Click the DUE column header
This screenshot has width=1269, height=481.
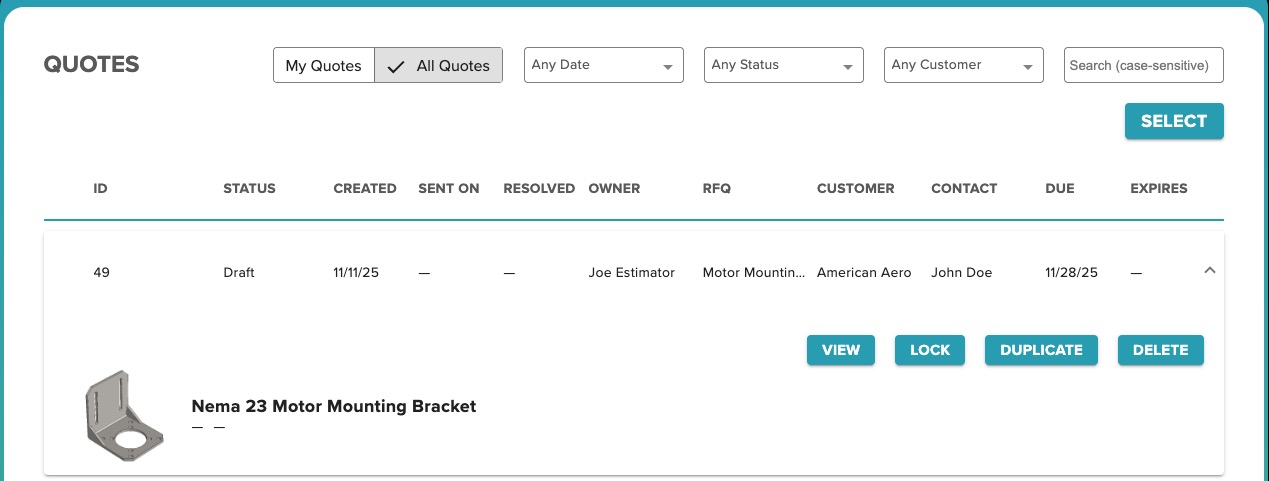tap(1059, 188)
